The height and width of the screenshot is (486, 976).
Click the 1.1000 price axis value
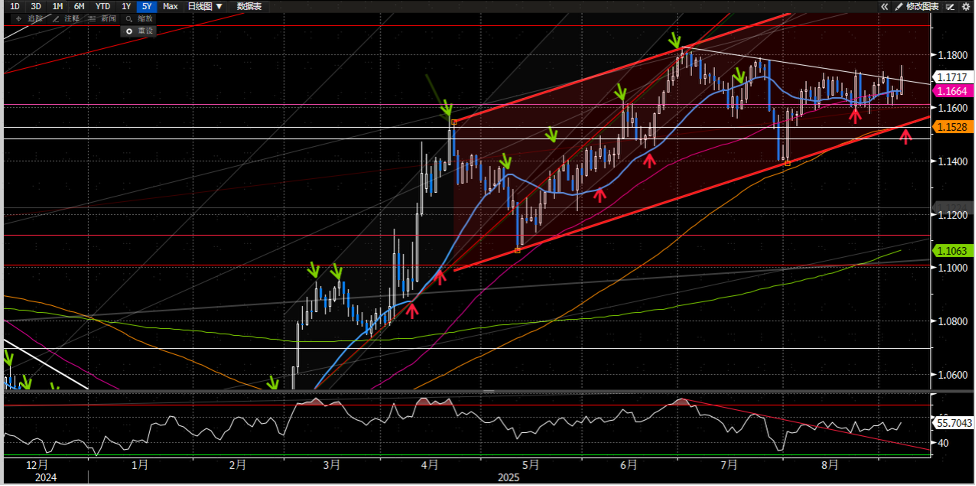coord(953,268)
